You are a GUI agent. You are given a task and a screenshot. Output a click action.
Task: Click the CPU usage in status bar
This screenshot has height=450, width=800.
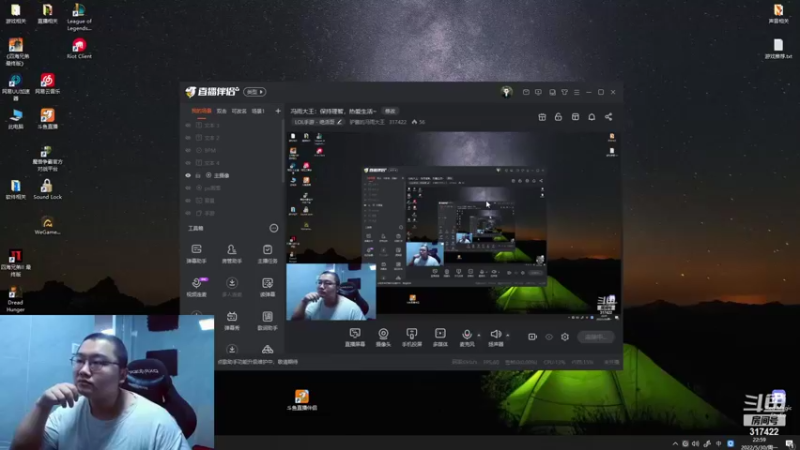554,362
